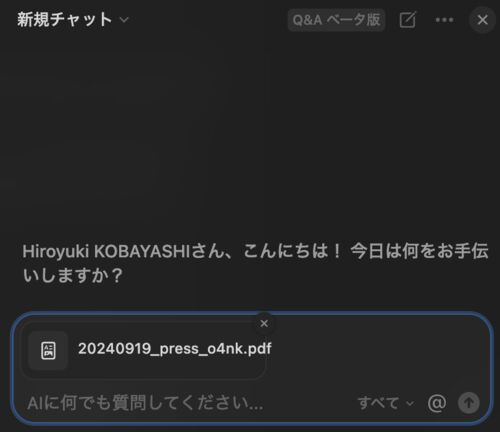This screenshot has width=500, height=432.
Task: Focus the AIに何でも質問してください input field
Action: click(x=187, y=403)
